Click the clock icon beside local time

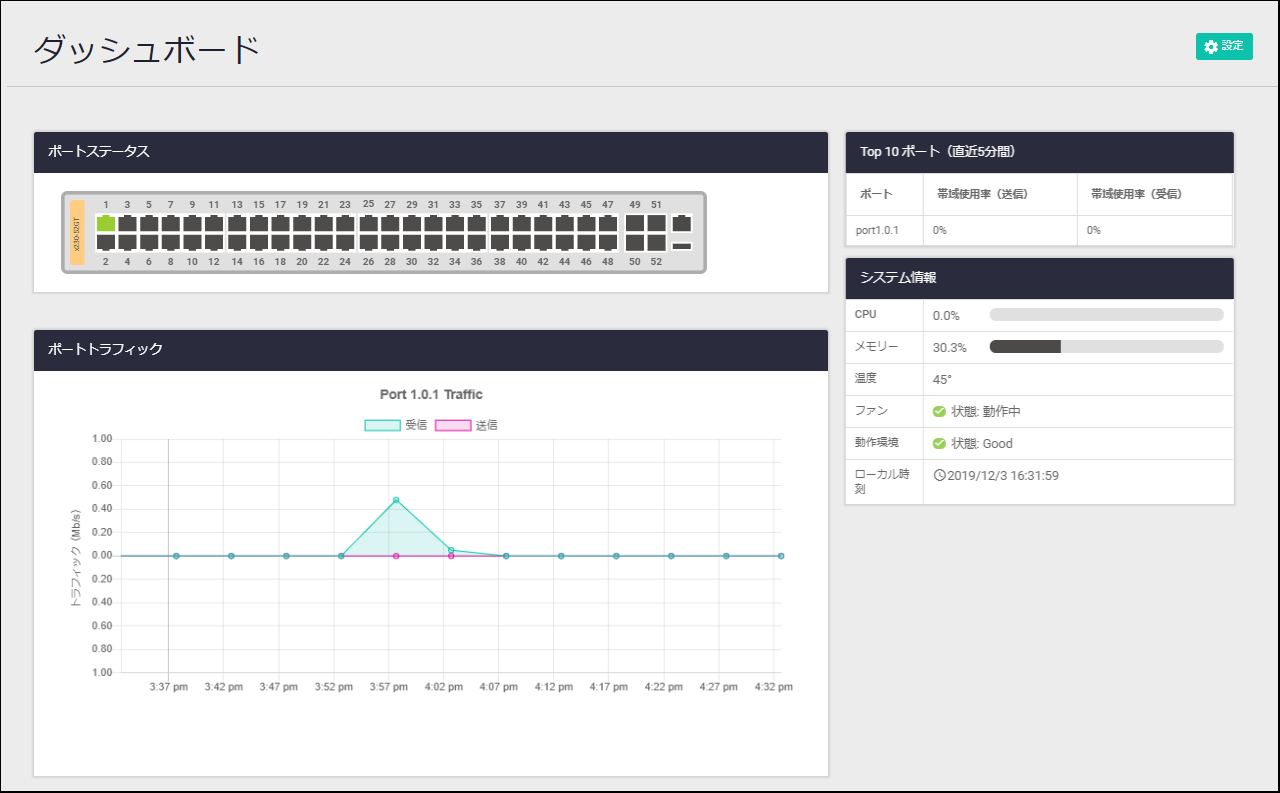(939, 475)
